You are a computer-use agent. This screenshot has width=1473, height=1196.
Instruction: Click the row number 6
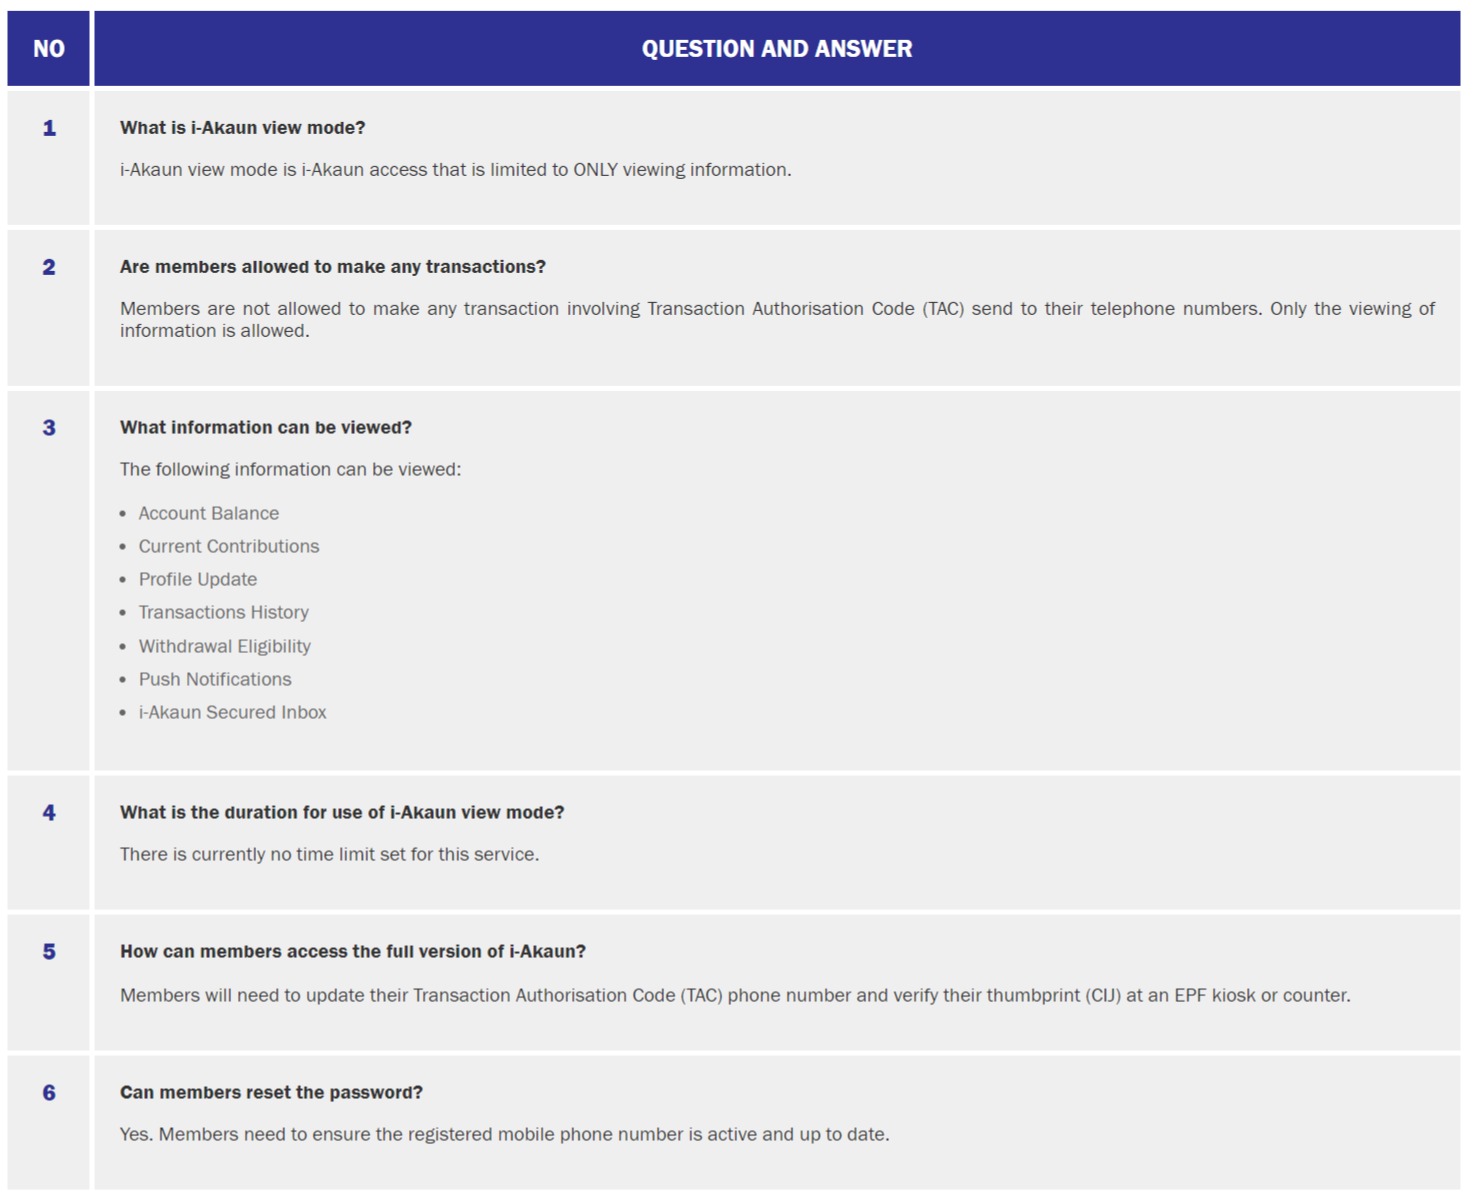click(48, 1092)
